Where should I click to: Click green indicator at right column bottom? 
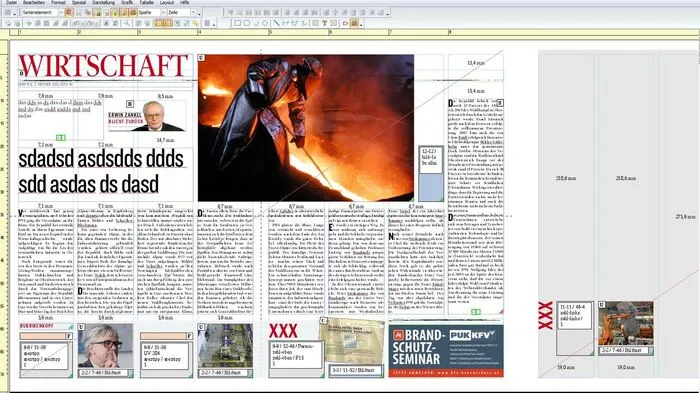pyautogui.click(x=476, y=312)
